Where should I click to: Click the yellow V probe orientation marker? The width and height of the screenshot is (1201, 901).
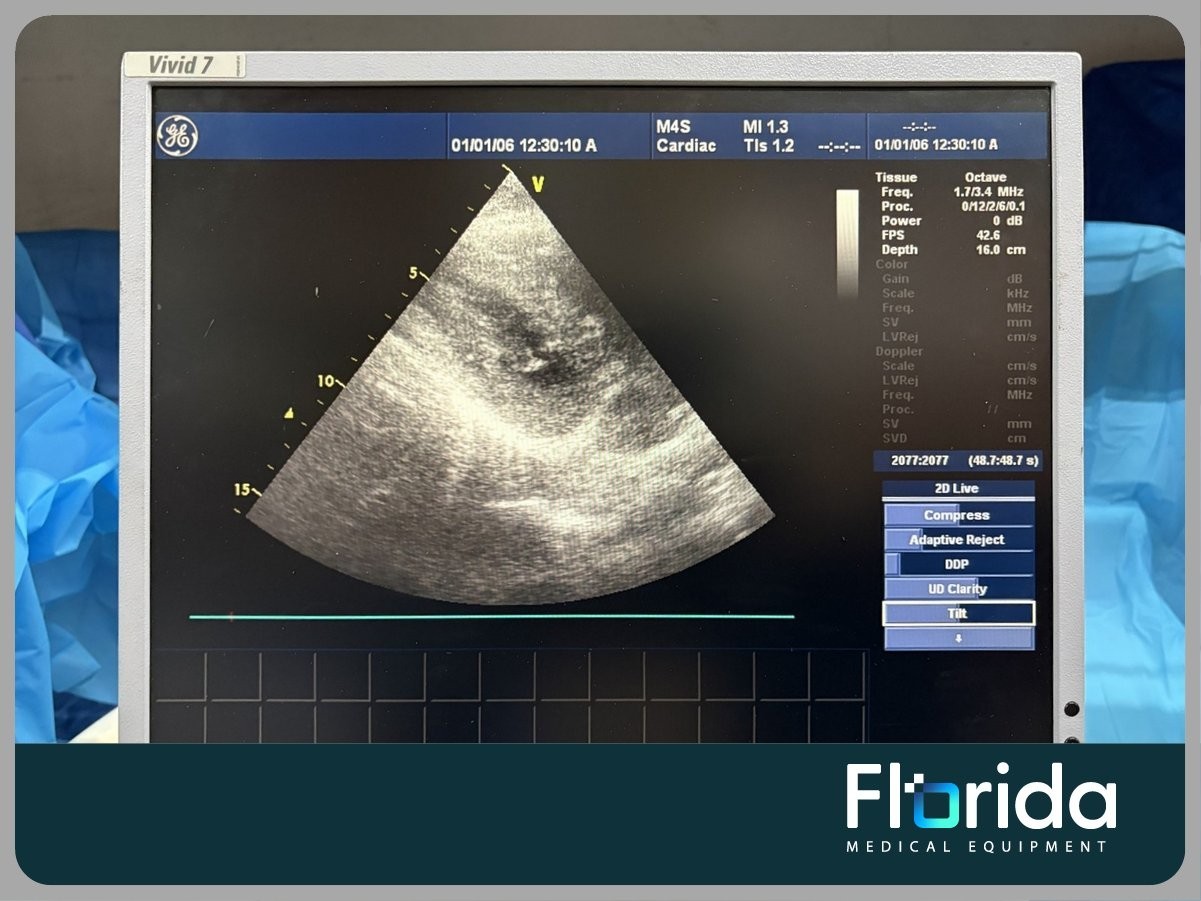coord(538,184)
